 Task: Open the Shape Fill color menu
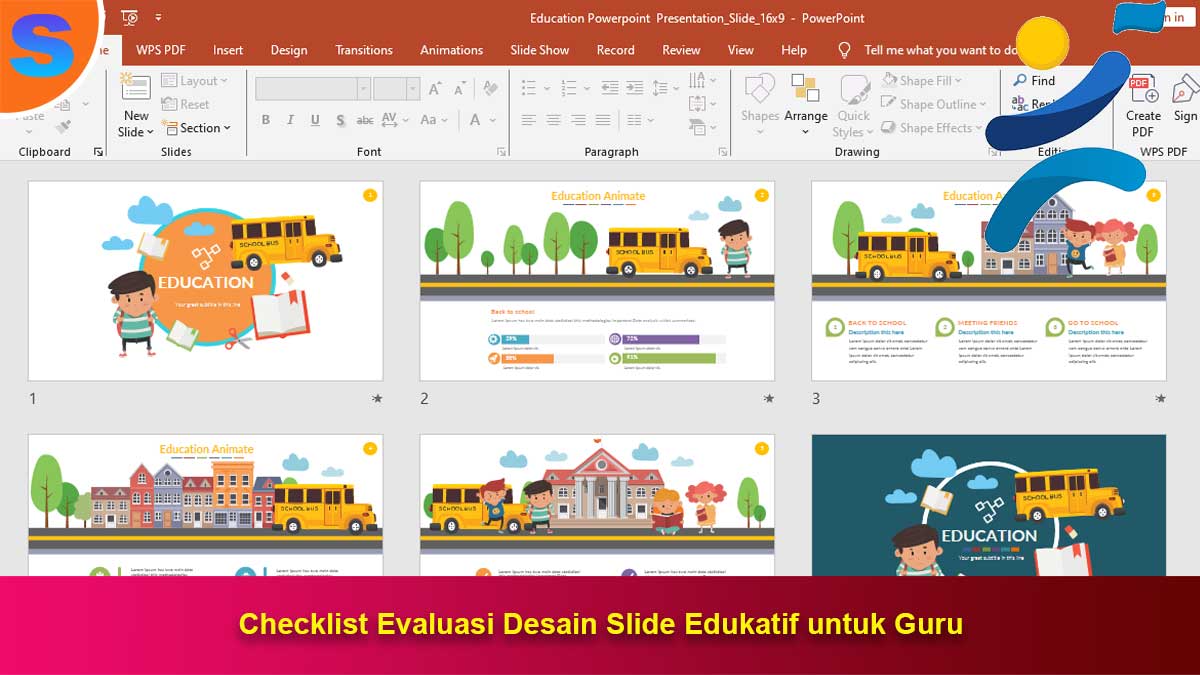[921, 80]
